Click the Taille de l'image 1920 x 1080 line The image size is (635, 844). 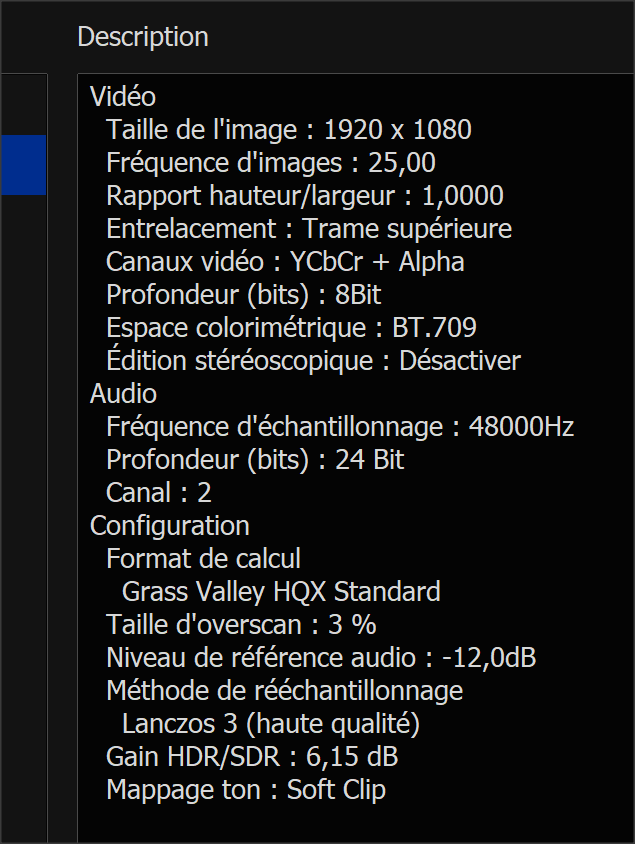[288, 130]
